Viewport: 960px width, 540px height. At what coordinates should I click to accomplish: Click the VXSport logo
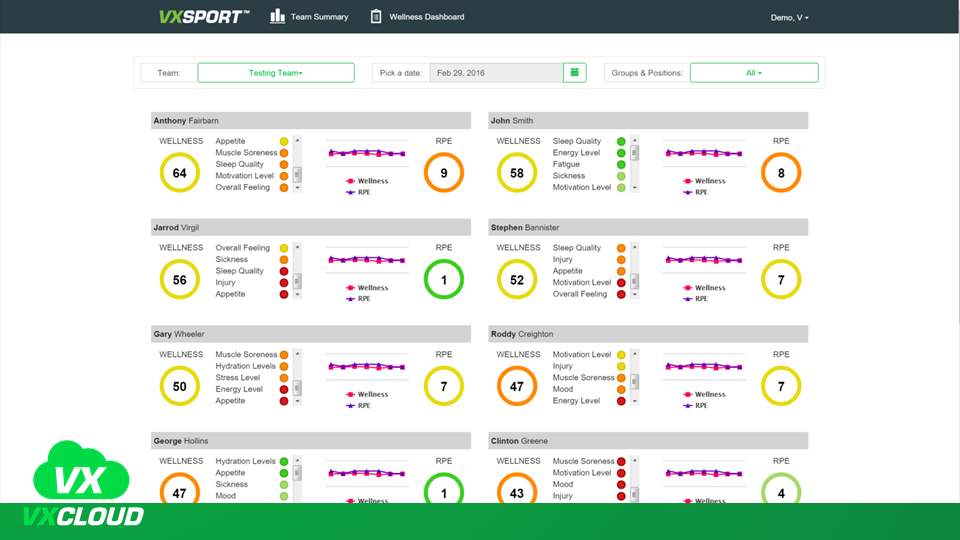tap(204, 17)
